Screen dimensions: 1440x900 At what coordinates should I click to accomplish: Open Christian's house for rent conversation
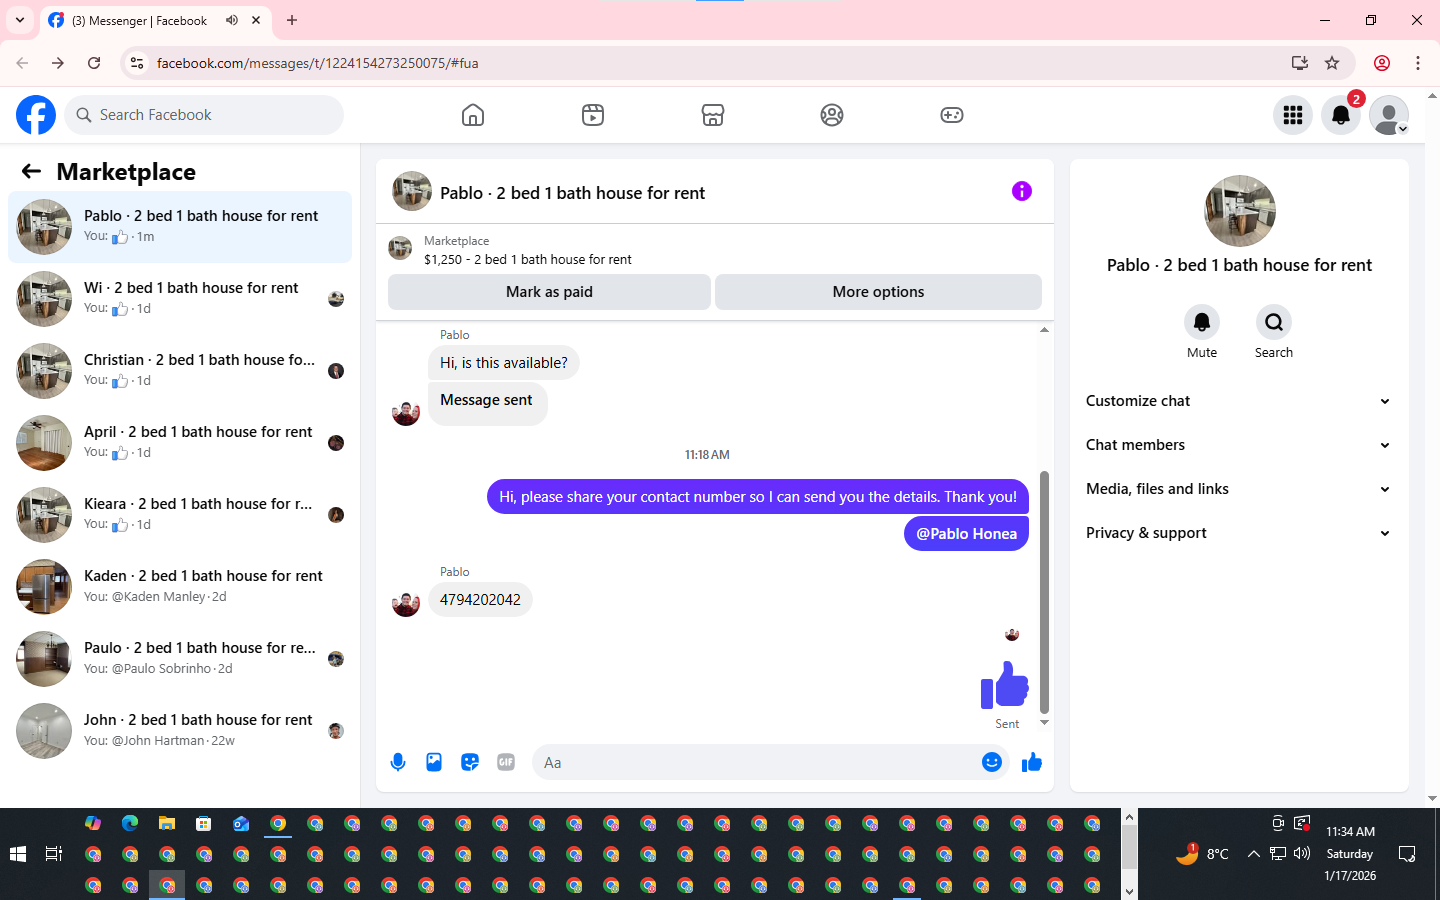[x=180, y=371]
